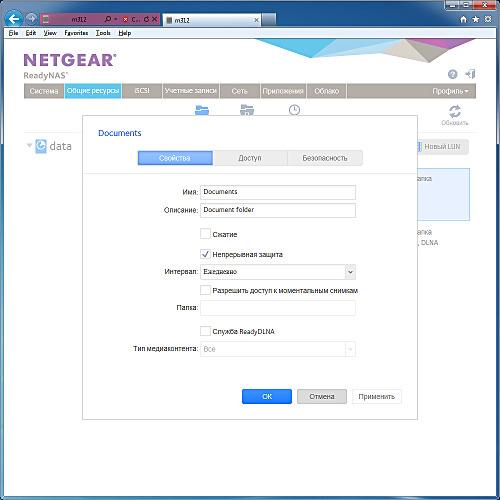Image resolution: width=500 pixels, height=500 pixels.
Task: Stop loading with address bar X icon
Action: click(x=154, y=20)
